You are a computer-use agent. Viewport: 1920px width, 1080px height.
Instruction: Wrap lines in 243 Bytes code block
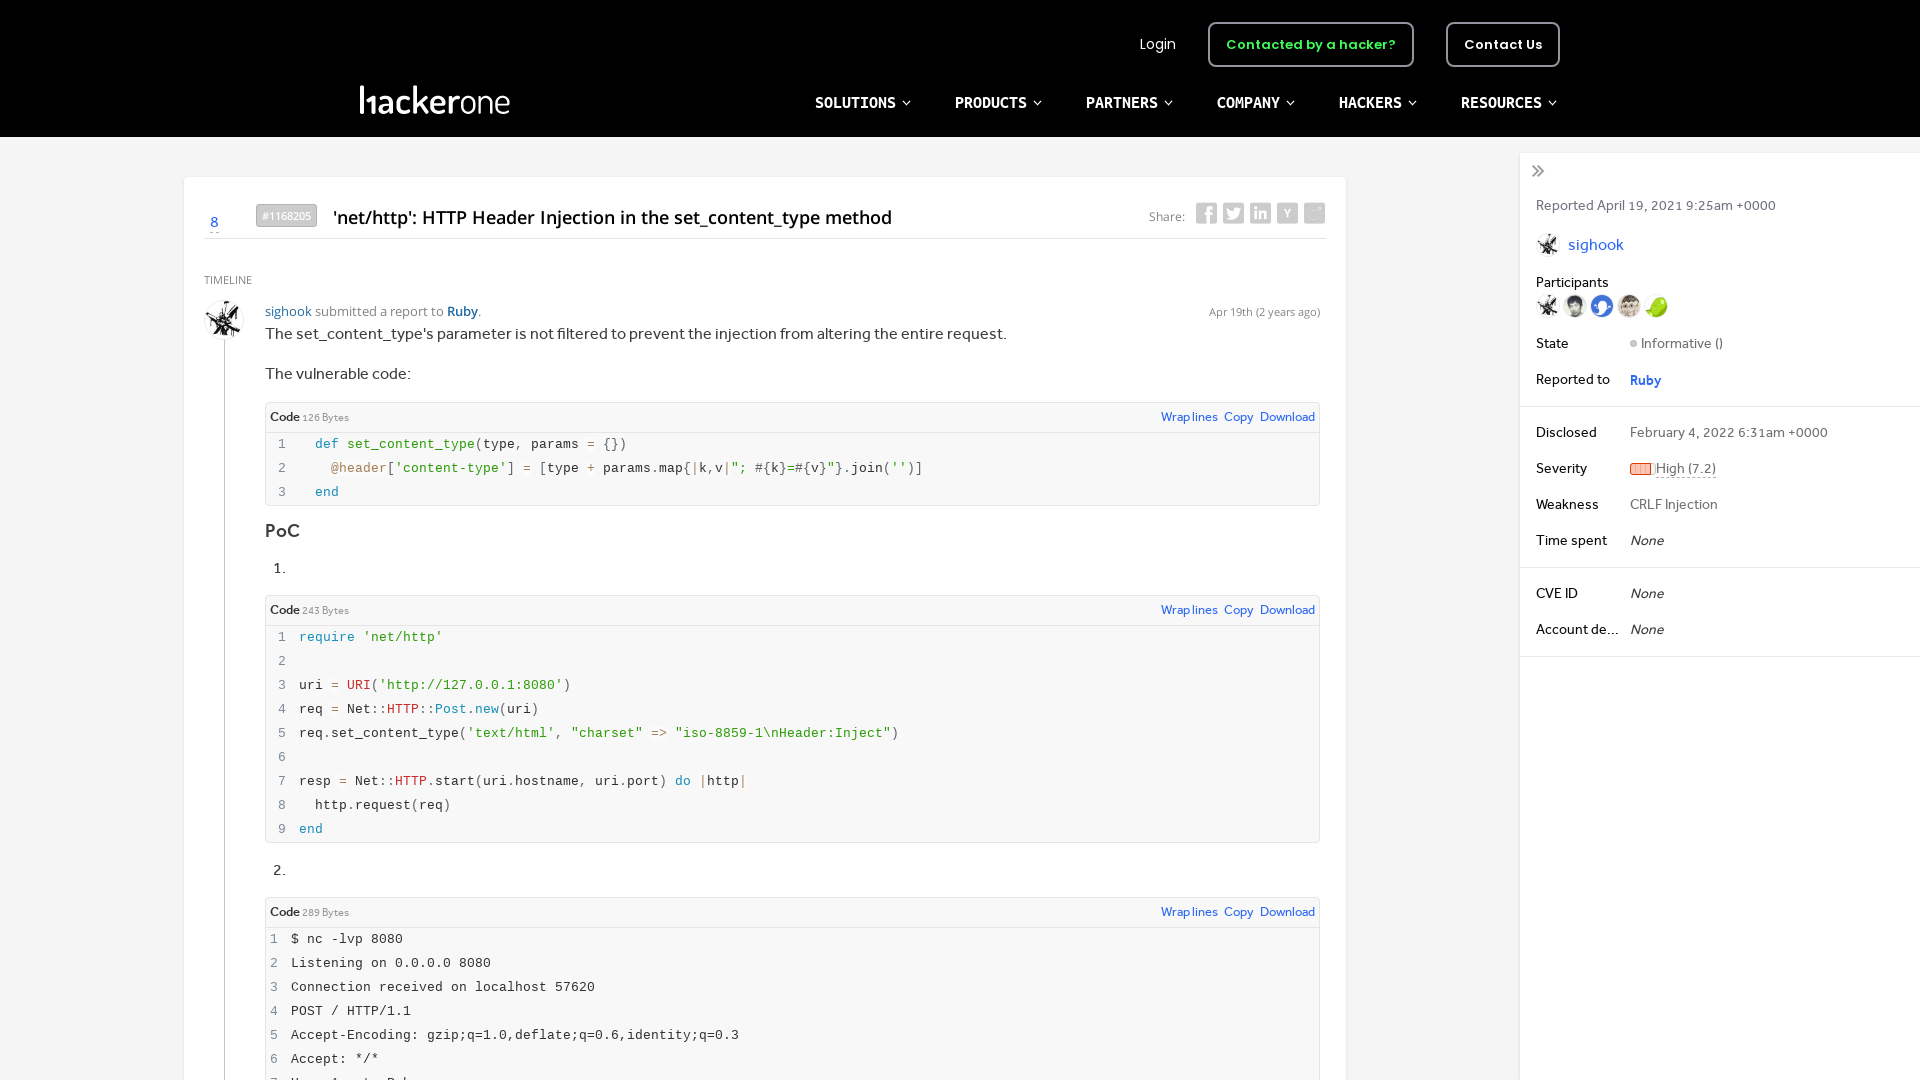point(1189,610)
